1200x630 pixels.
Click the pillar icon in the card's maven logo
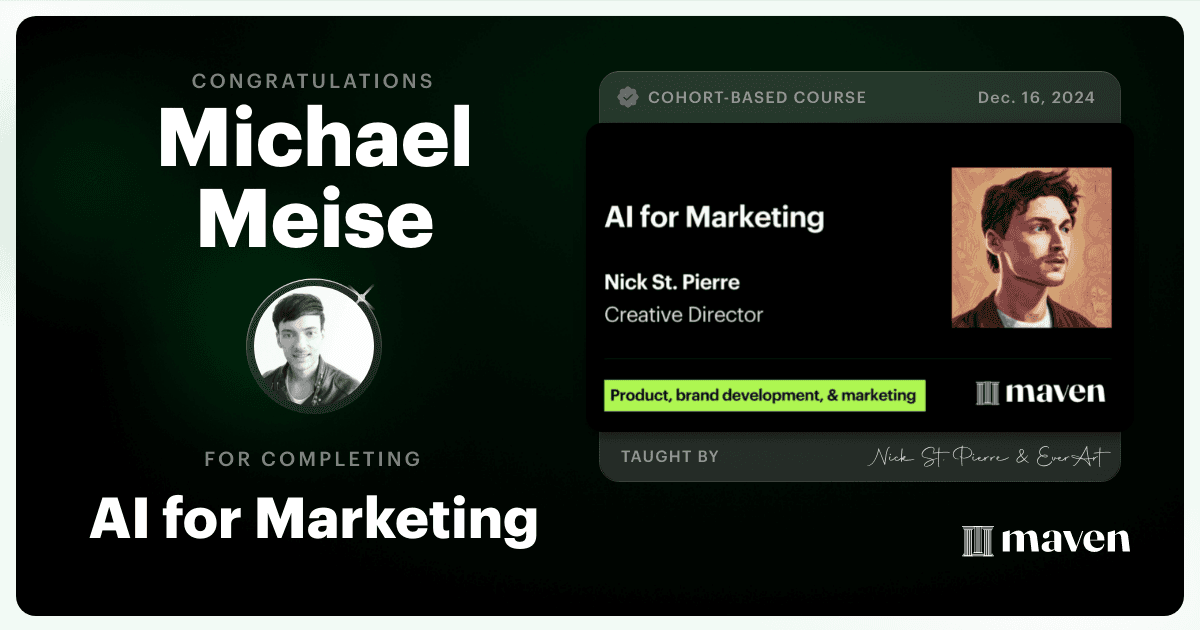[988, 392]
